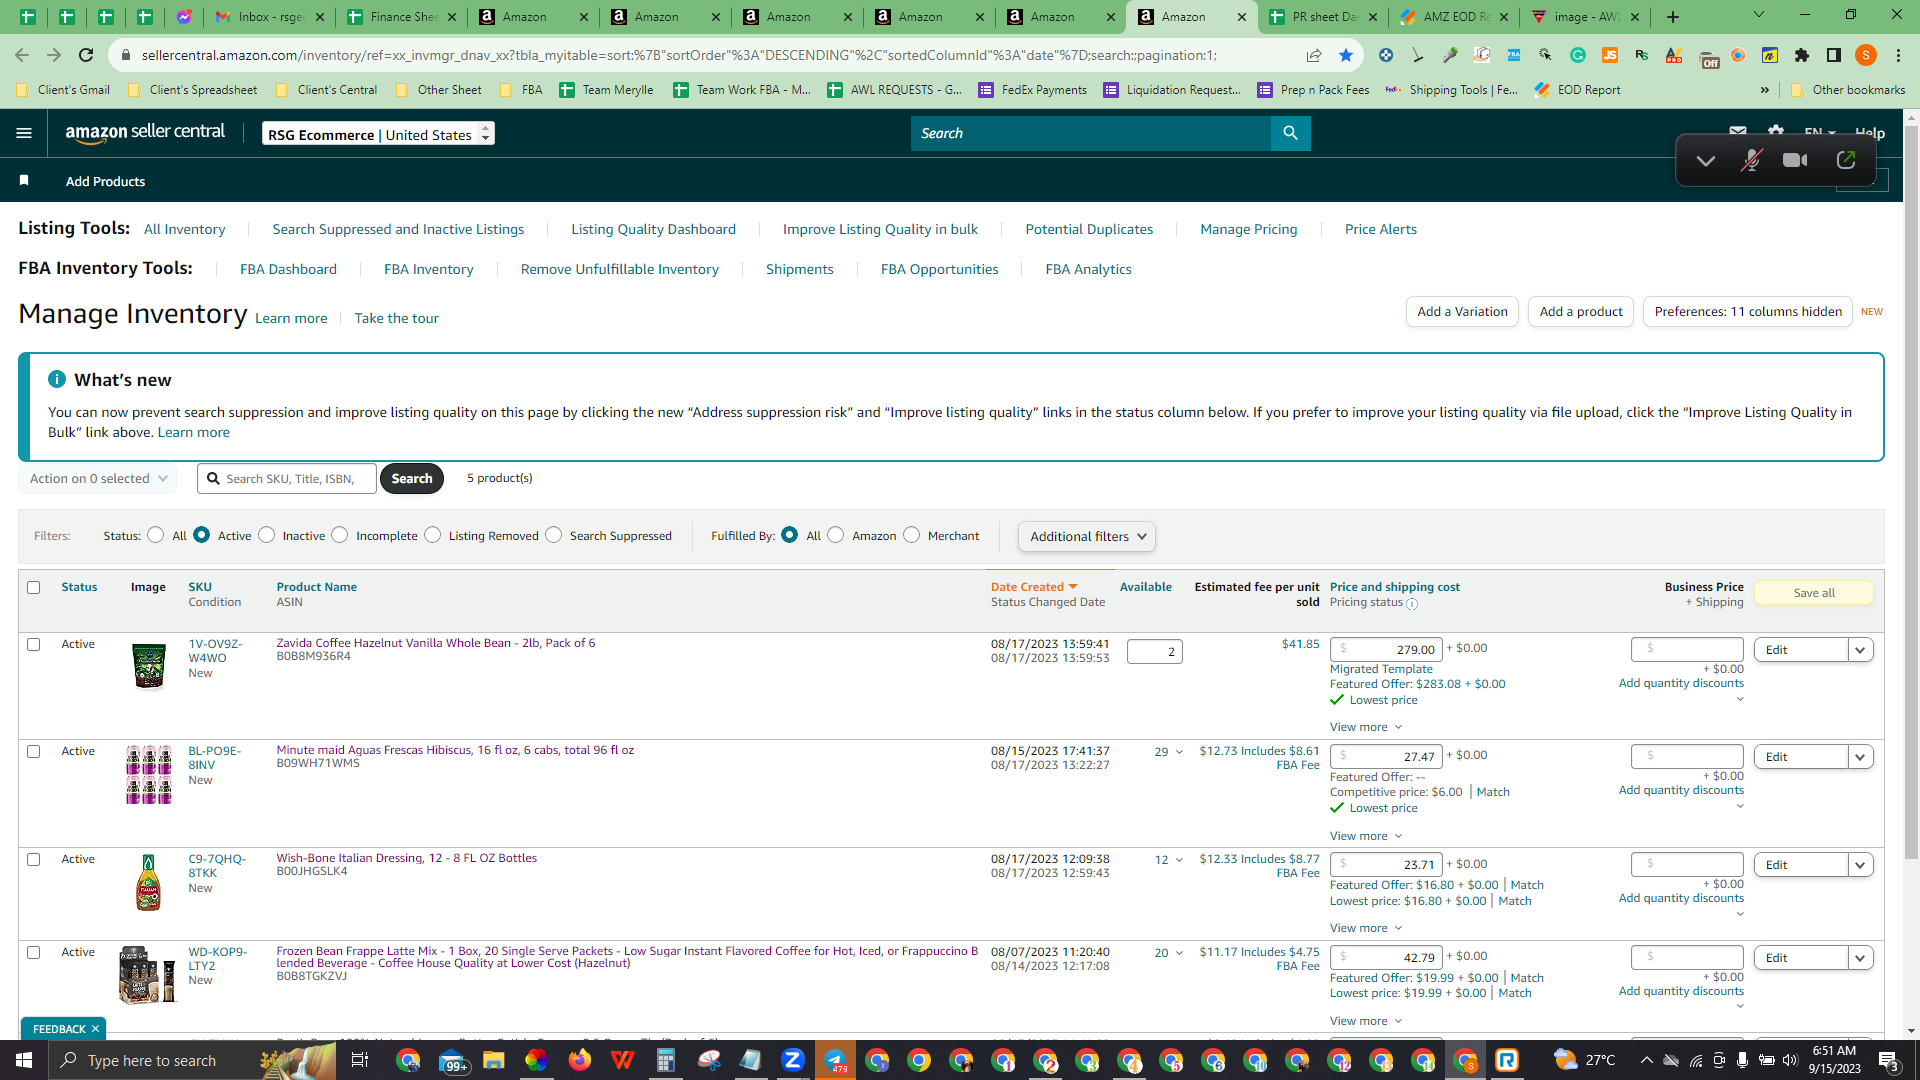Viewport: 1920px width, 1080px height.
Task: Tick the checkbox for Frozen Bean Frappe row
Action: [34, 952]
